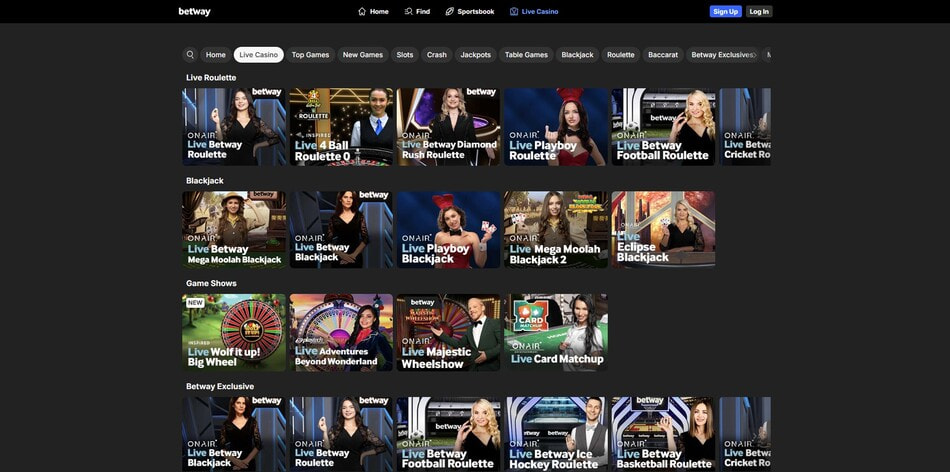Go to Live Casino in top navigation

click(534, 12)
